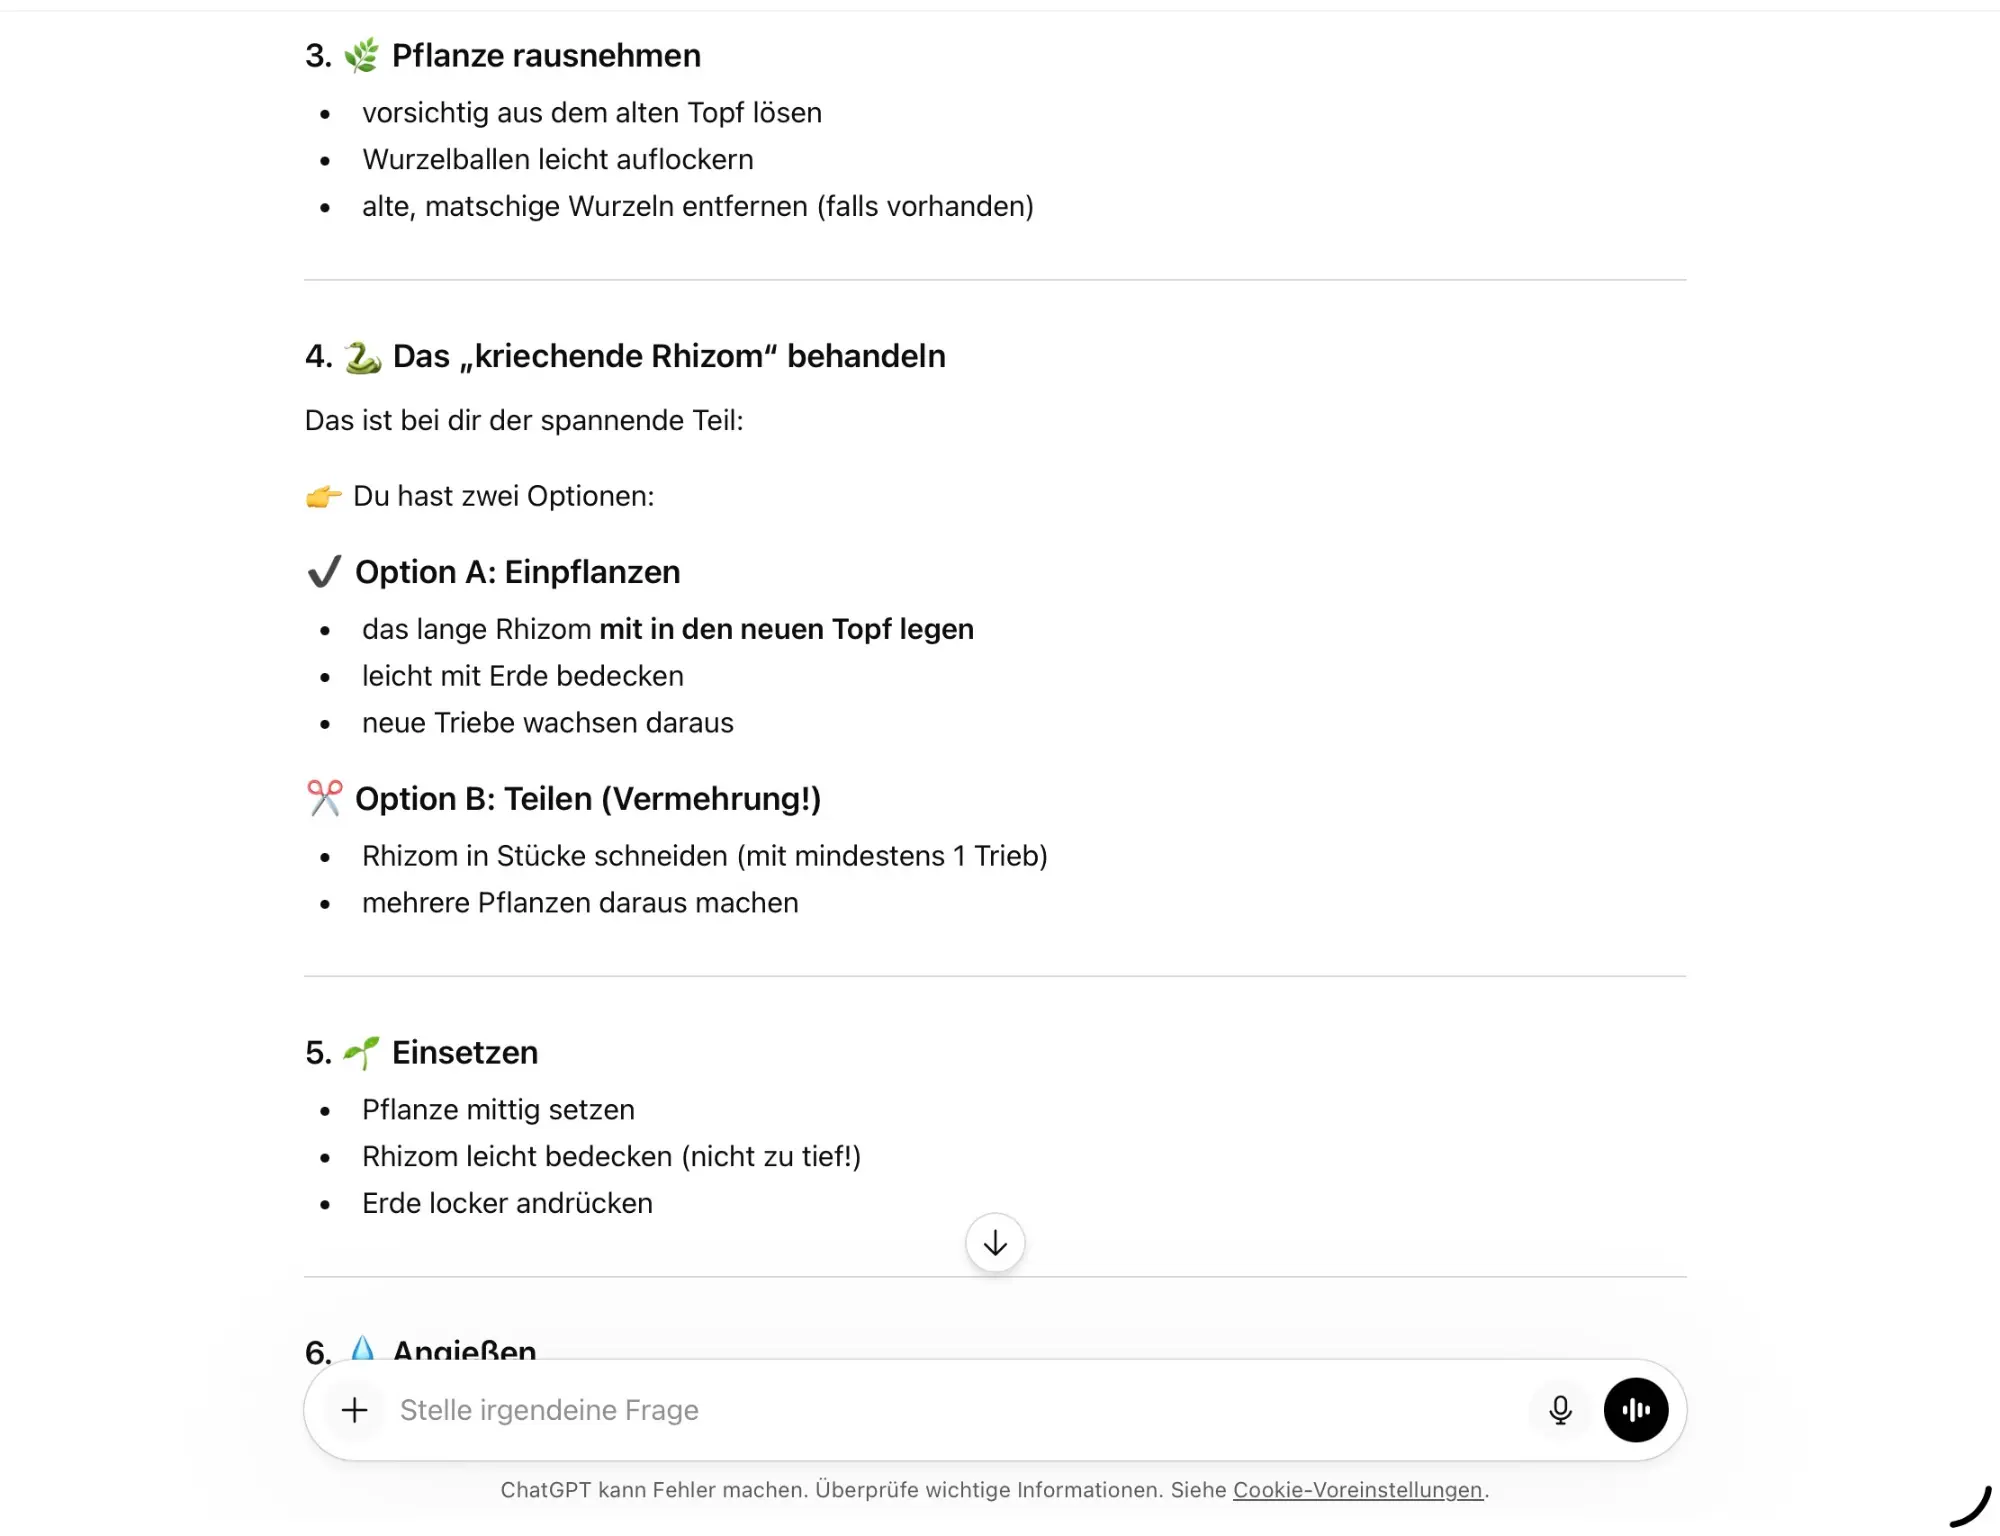The image size is (2000, 1536).
Task: Start dictation with the microphone icon
Action: 1559,1410
